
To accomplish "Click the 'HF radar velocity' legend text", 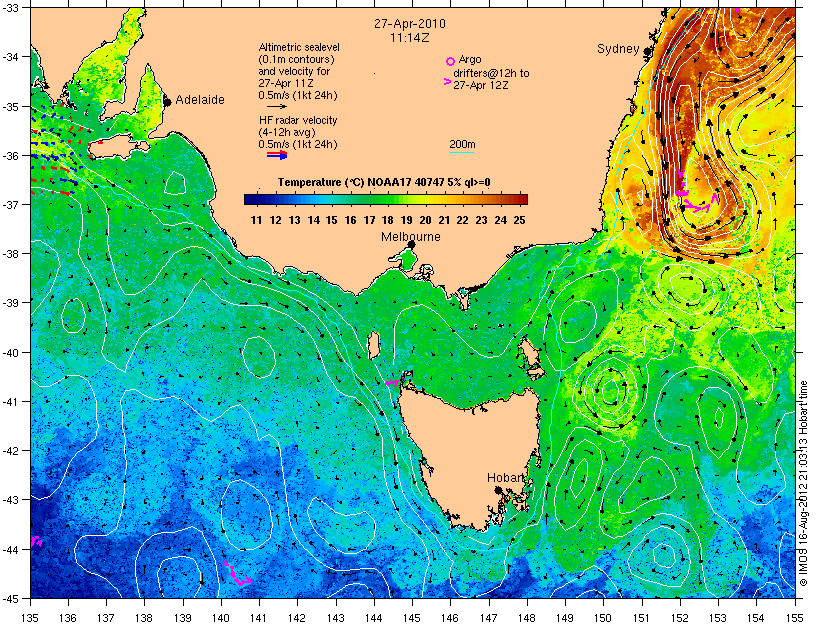I will [x=298, y=120].
